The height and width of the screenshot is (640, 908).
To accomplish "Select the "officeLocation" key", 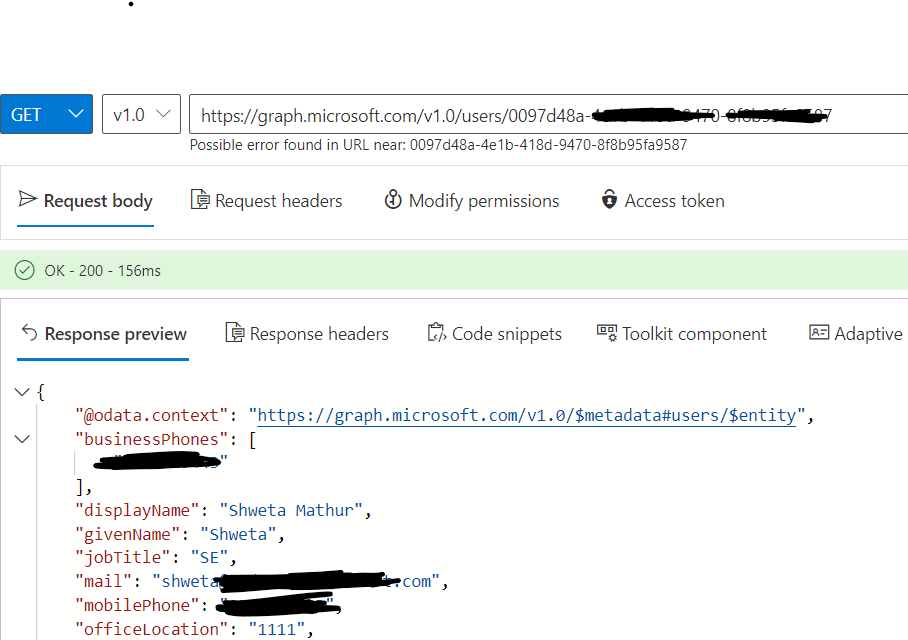I will tap(152, 629).
